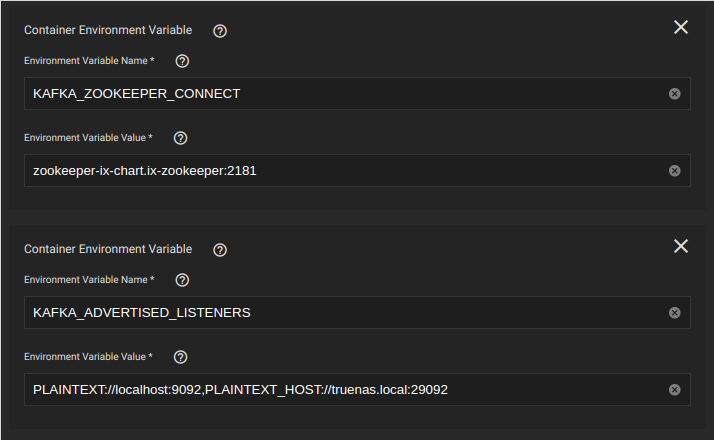This screenshot has height=440, width=714.
Task: Remove the KAFKA_ZOOKEEPER_CONNECT environment variable entry
Action: pos(681,27)
